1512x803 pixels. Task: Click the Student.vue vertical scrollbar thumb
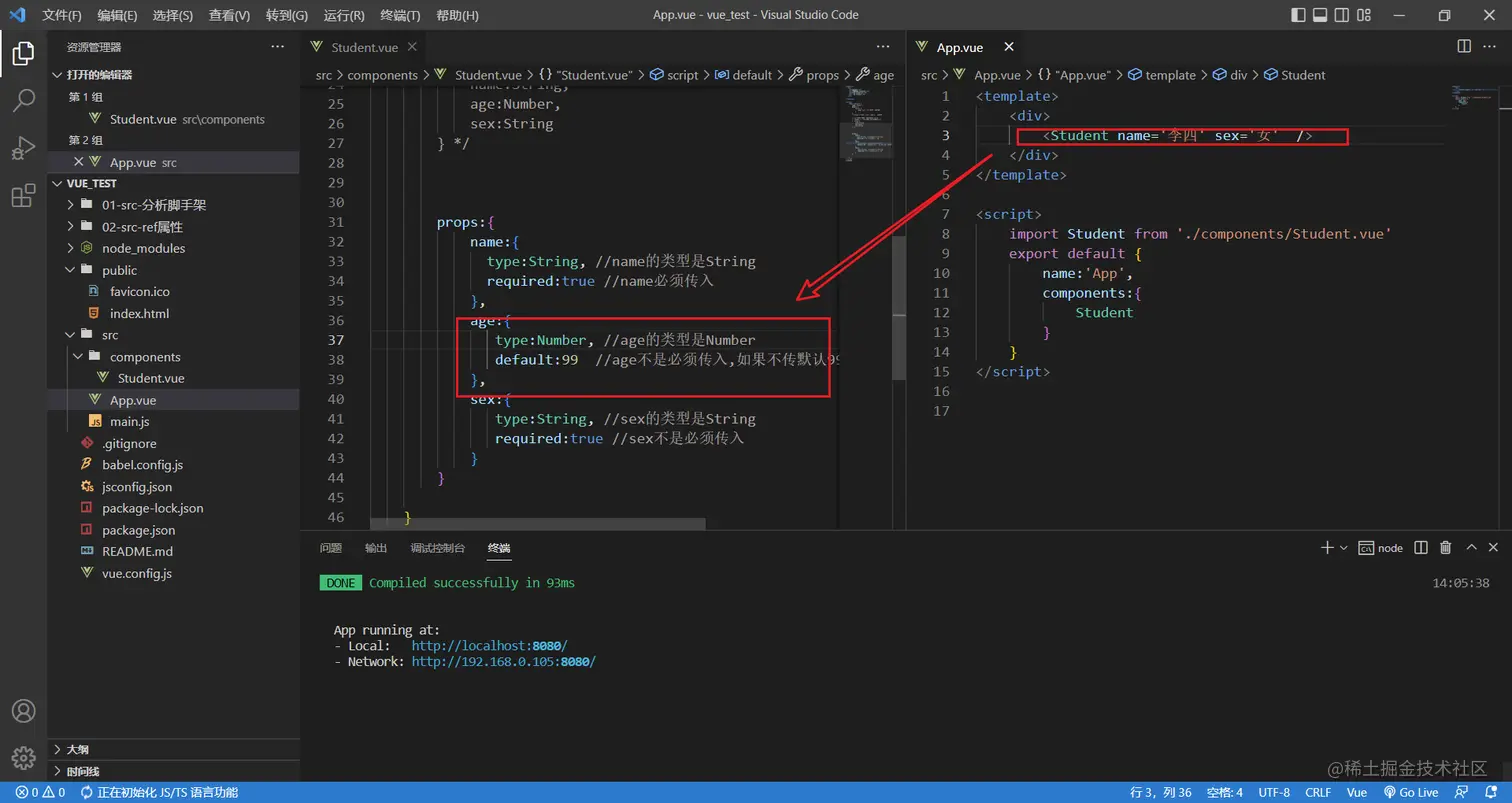click(899, 307)
